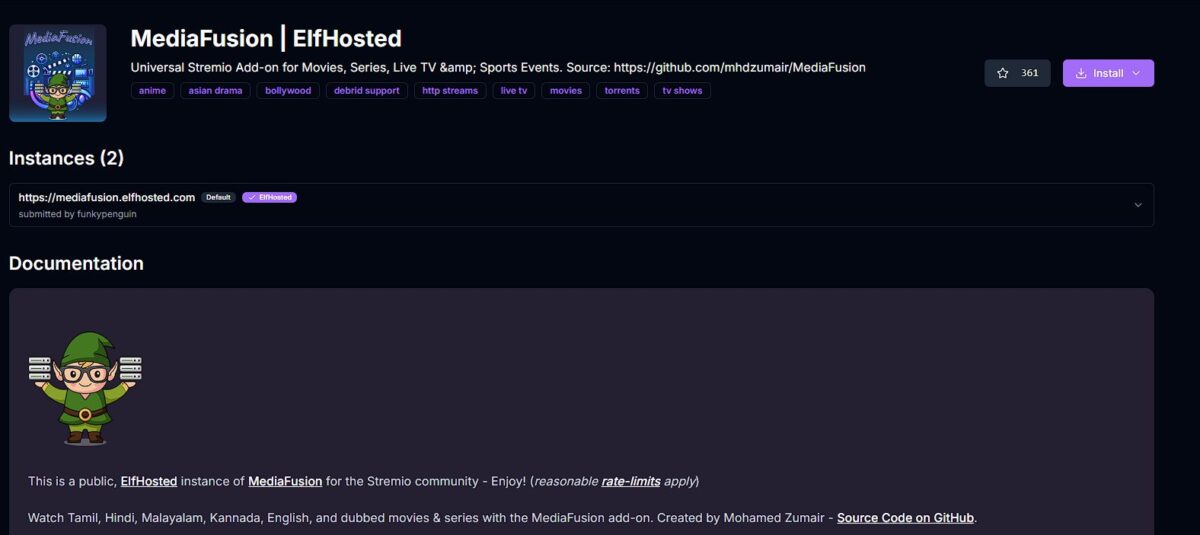Select the bollywood tag

288,91
